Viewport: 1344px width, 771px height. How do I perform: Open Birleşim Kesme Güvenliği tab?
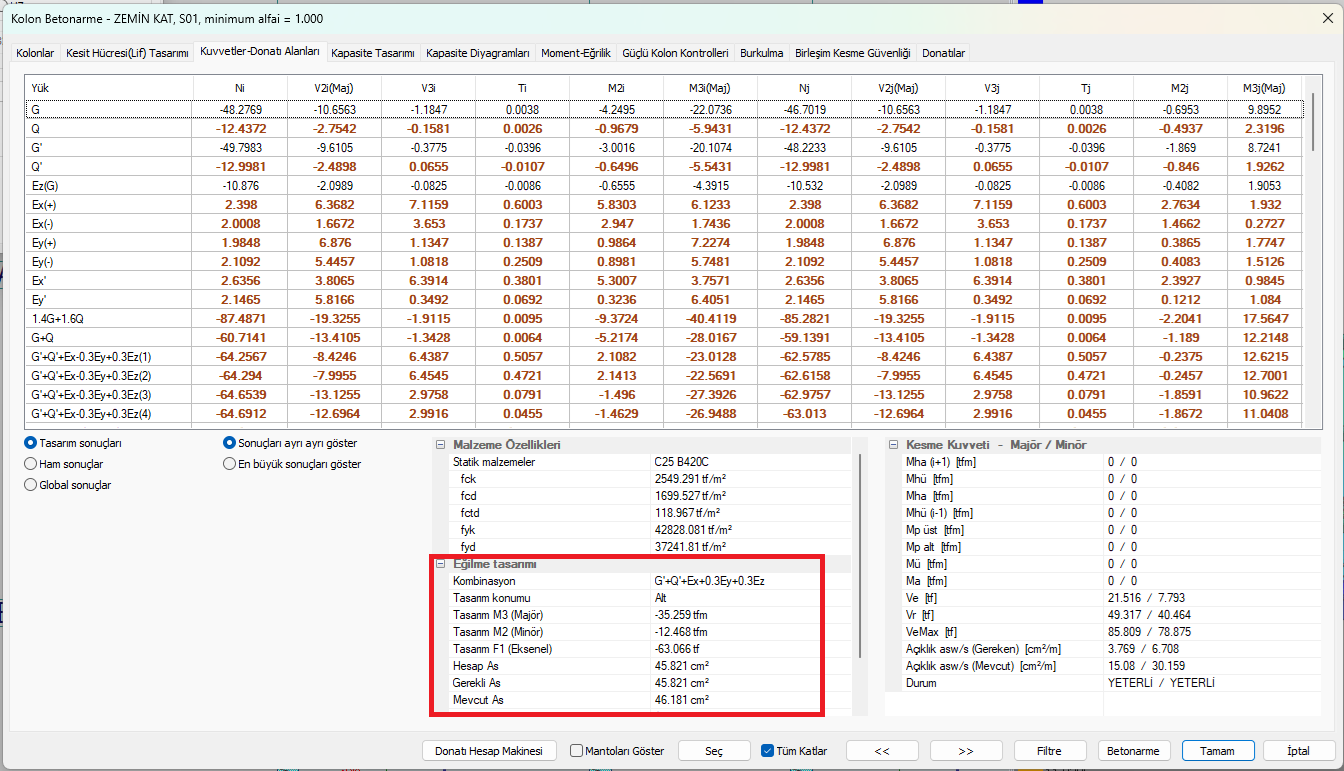point(853,53)
